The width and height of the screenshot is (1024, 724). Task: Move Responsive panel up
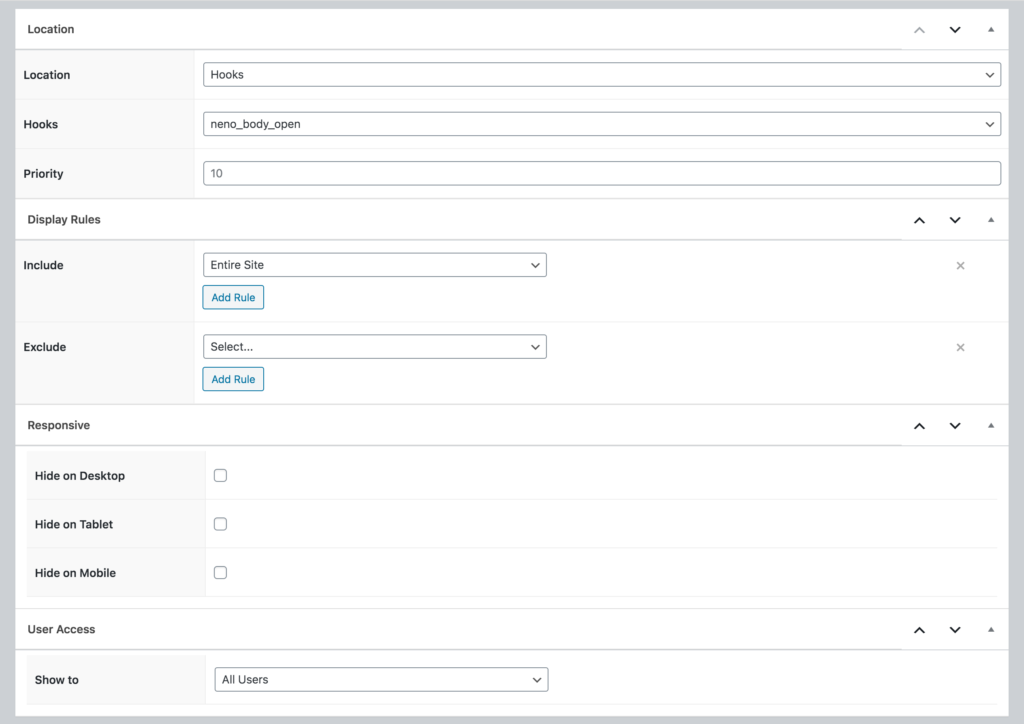(x=919, y=426)
